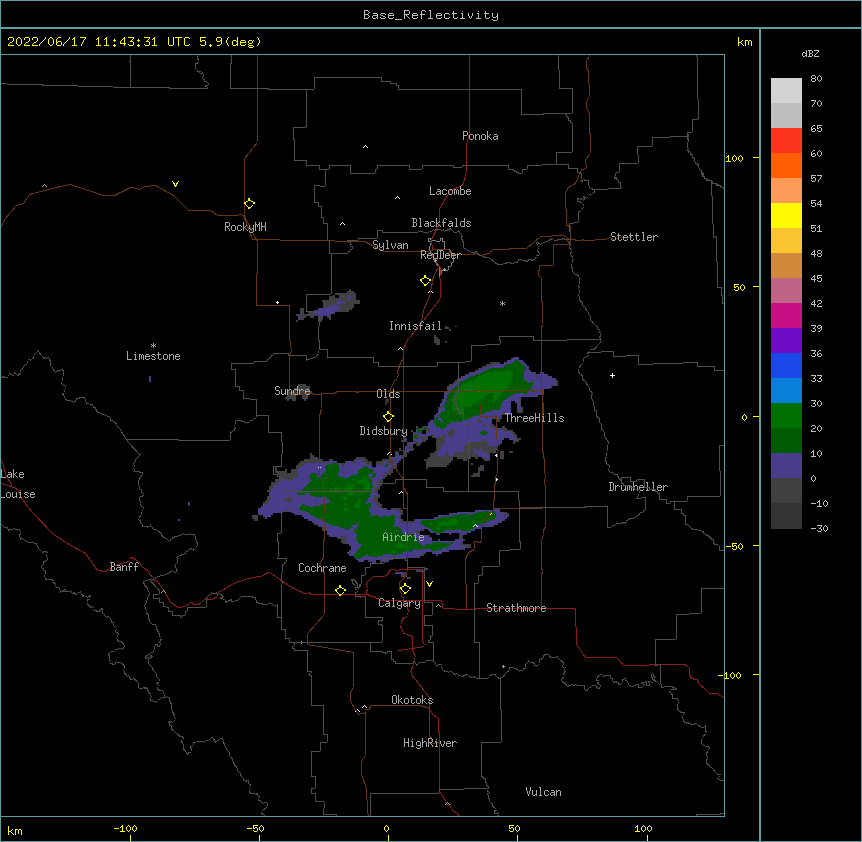Click the ThreeHills town label

pyautogui.click(x=534, y=418)
